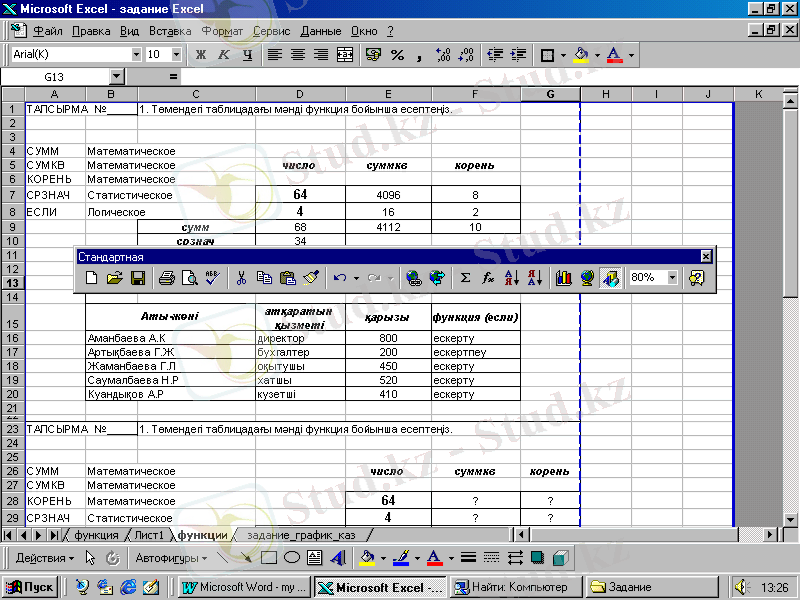Viewport: 800px width, 600px height.
Task: Click the Fill Color paint bucket swatch
Action: [581, 54]
